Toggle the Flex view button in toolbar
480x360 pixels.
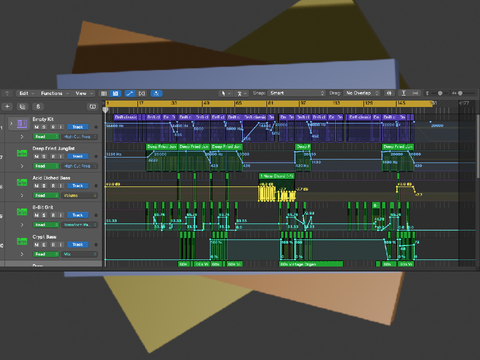pyautogui.click(x=142, y=93)
